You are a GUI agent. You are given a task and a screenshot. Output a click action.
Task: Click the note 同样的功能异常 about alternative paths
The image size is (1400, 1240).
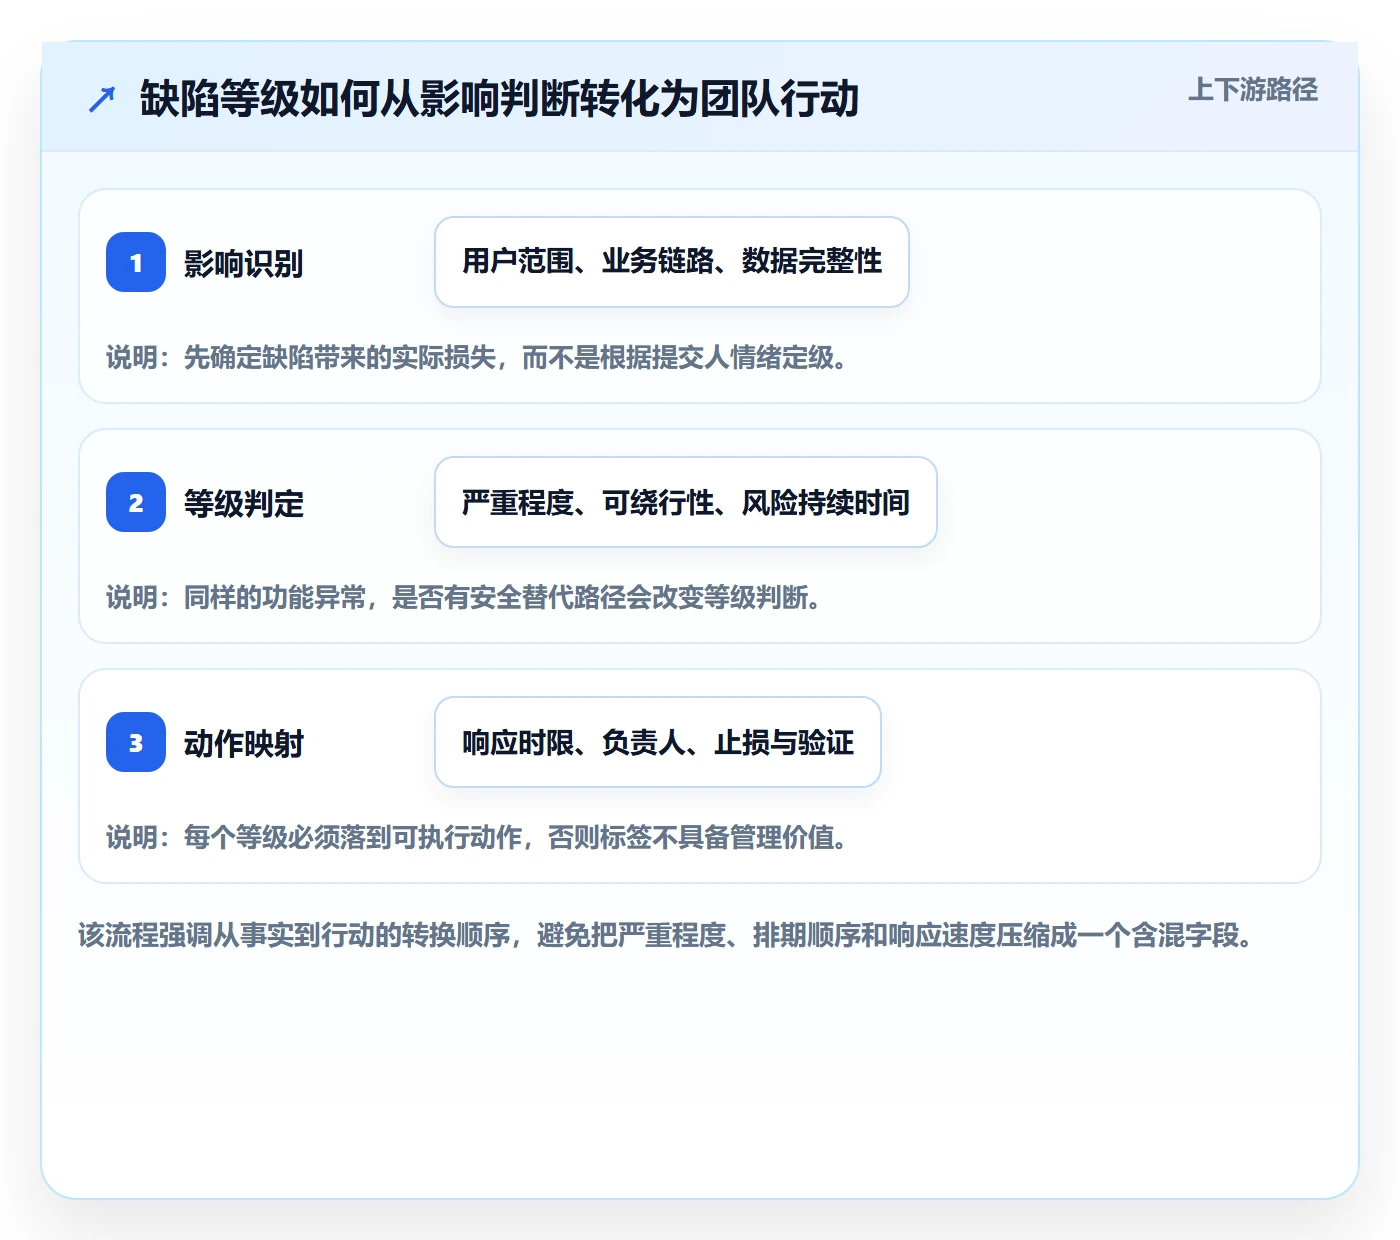[x=465, y=598]
